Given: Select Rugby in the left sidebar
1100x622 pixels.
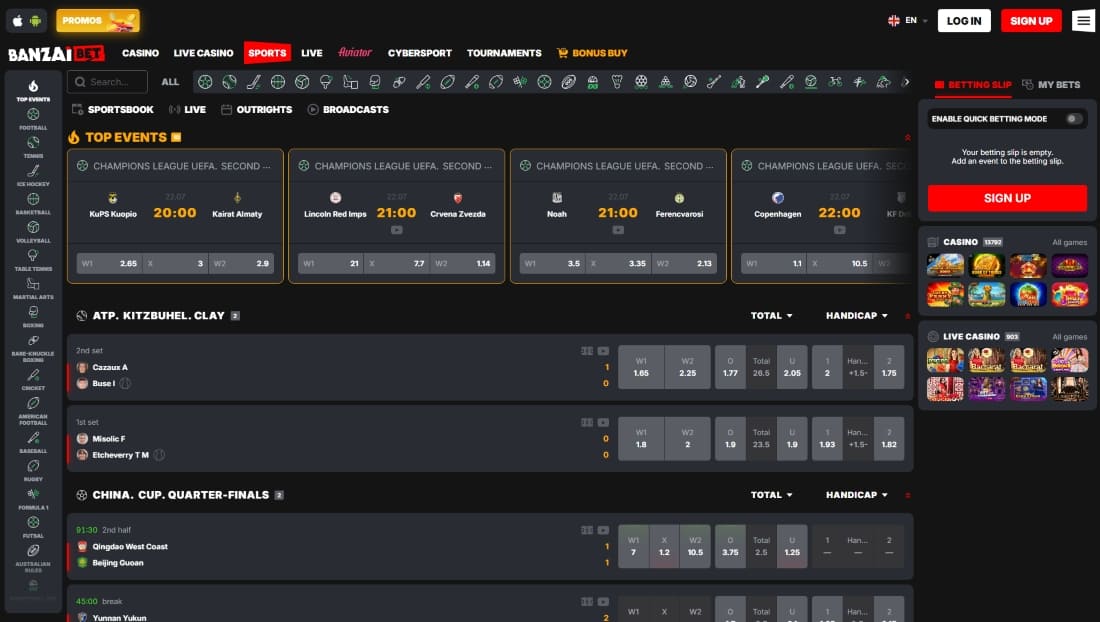Looking at the screenshot, I should click(33, 471).
